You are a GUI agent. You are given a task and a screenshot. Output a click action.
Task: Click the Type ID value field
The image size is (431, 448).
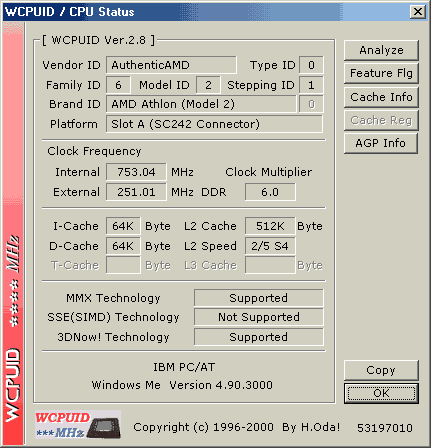point(311,65)
